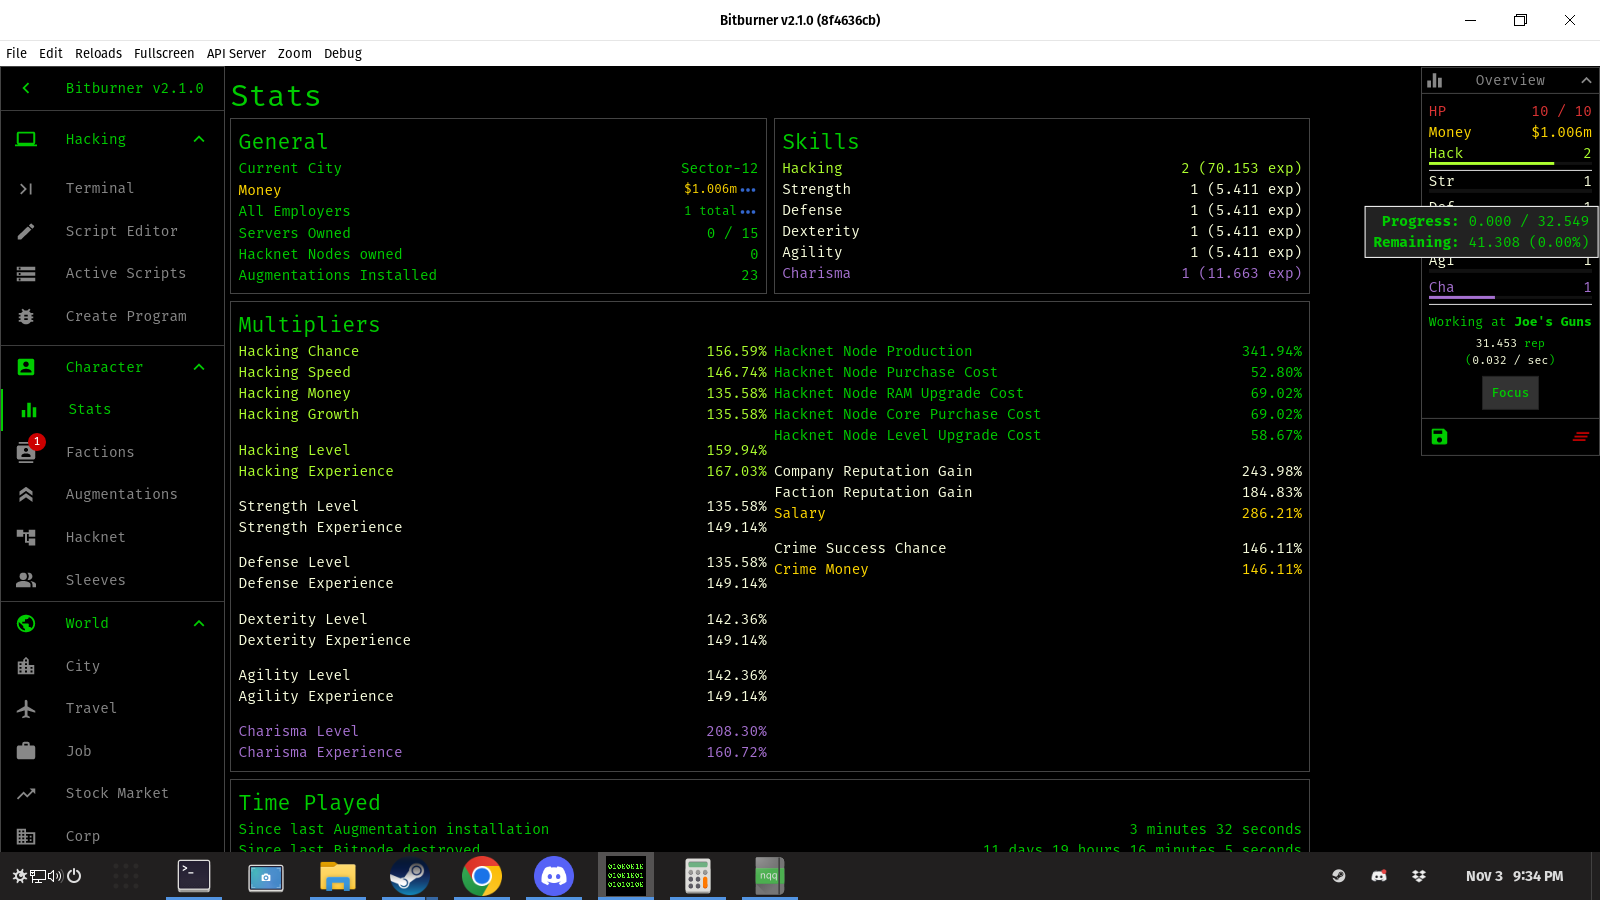Image resolution: width=1600 pixels, height=900 pixels.
Task: Open Discord from the taskbar
Action: click(554, 876)
